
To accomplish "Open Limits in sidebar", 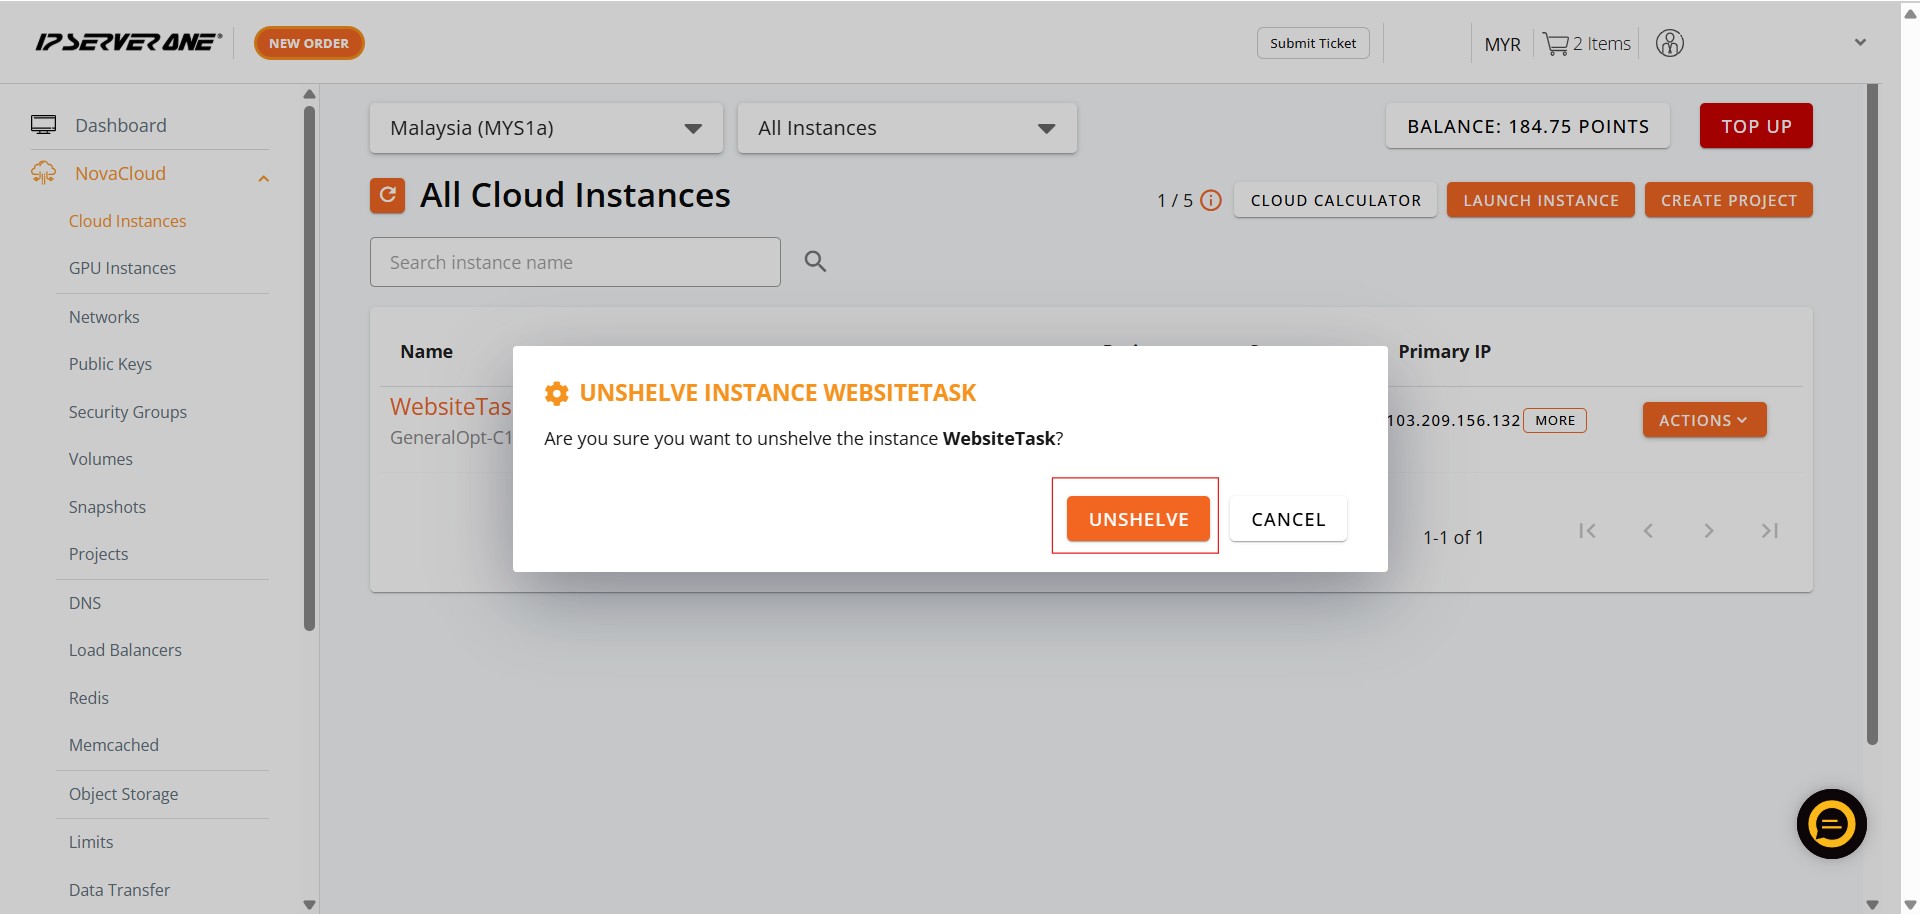I will (x=90, y=842).
